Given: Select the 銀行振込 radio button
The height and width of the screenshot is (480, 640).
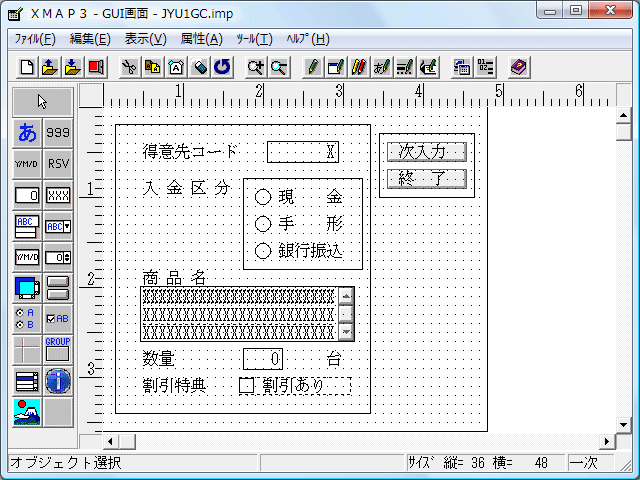Looking at the screenshot, I should (x=264, y=251).
